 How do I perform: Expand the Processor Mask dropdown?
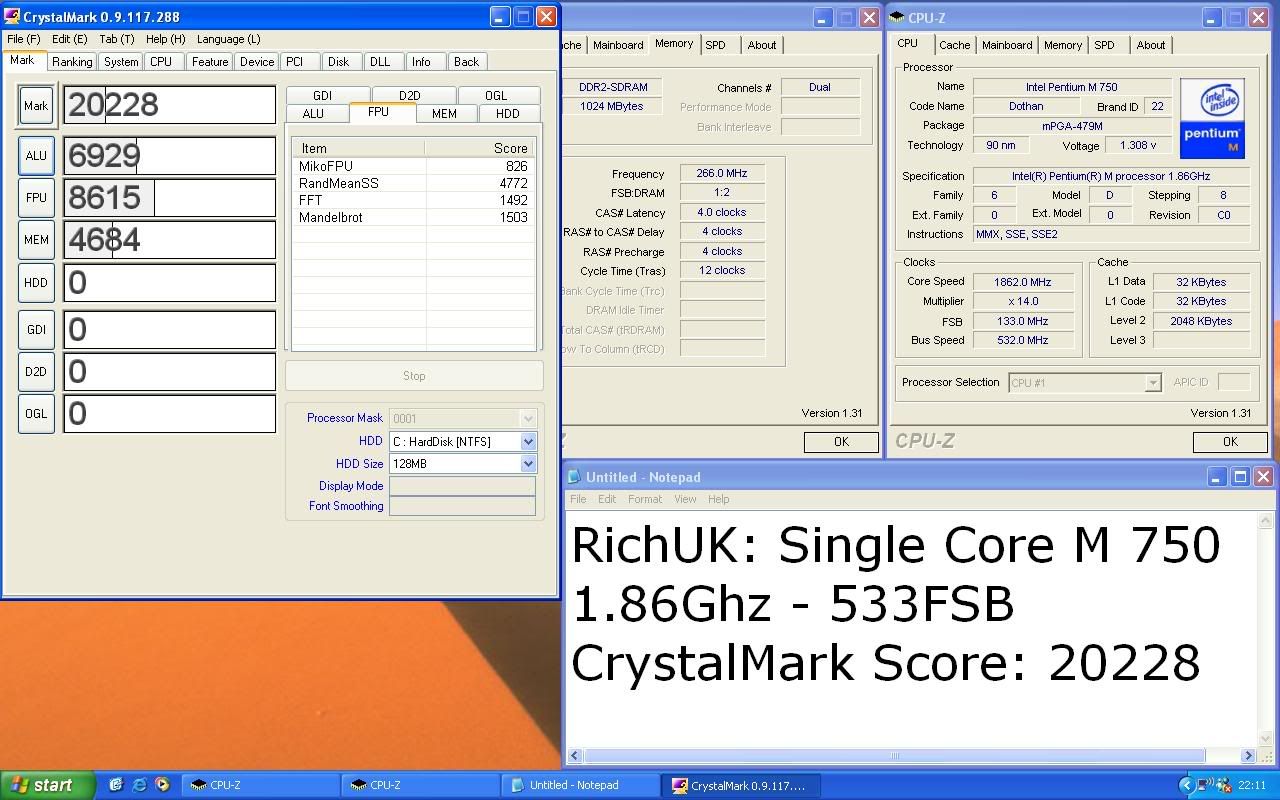point(528,419)
